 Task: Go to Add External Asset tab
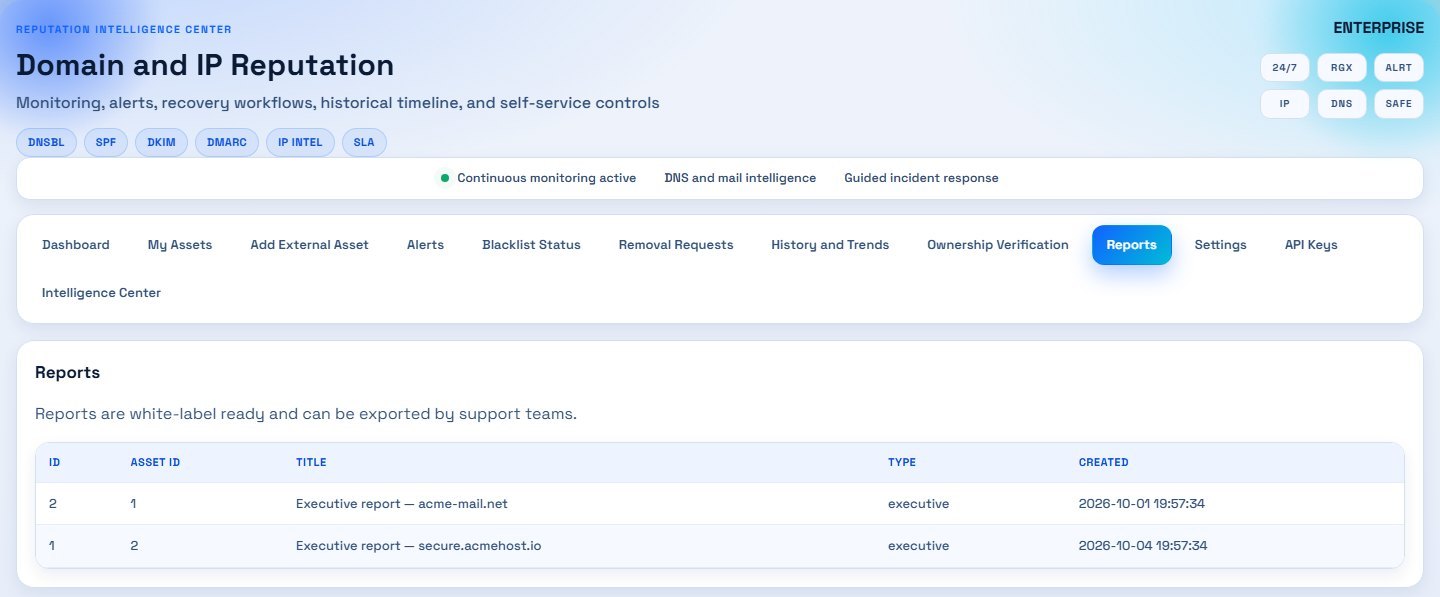[x=309, y=245]
